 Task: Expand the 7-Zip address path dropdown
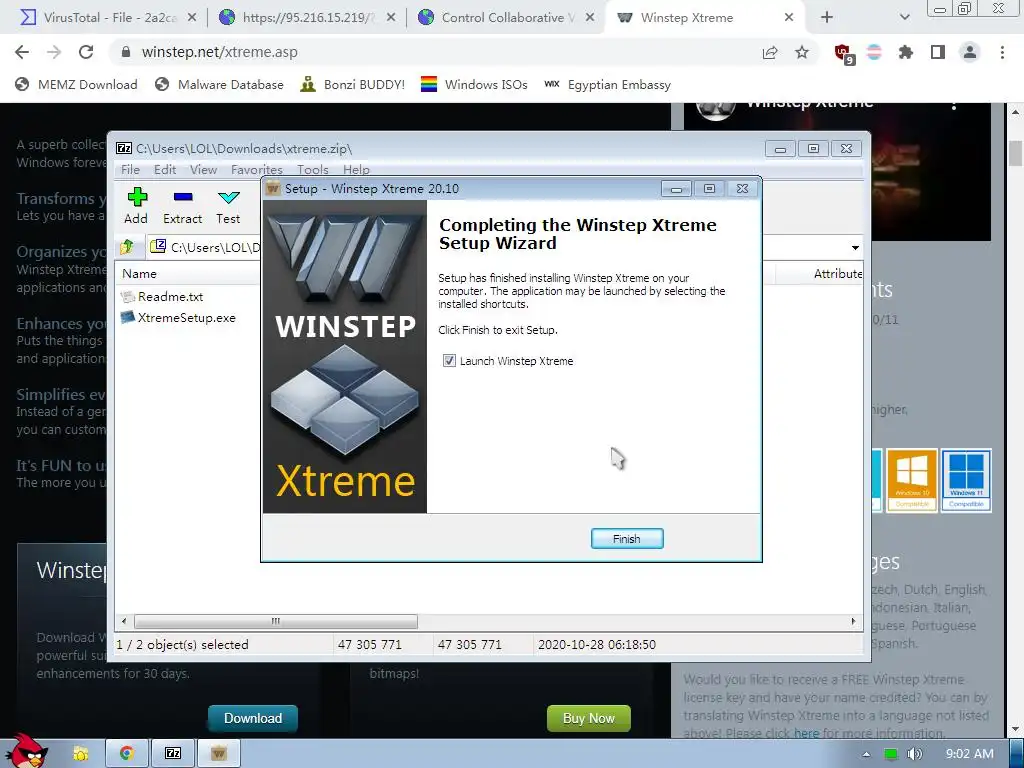855,248
